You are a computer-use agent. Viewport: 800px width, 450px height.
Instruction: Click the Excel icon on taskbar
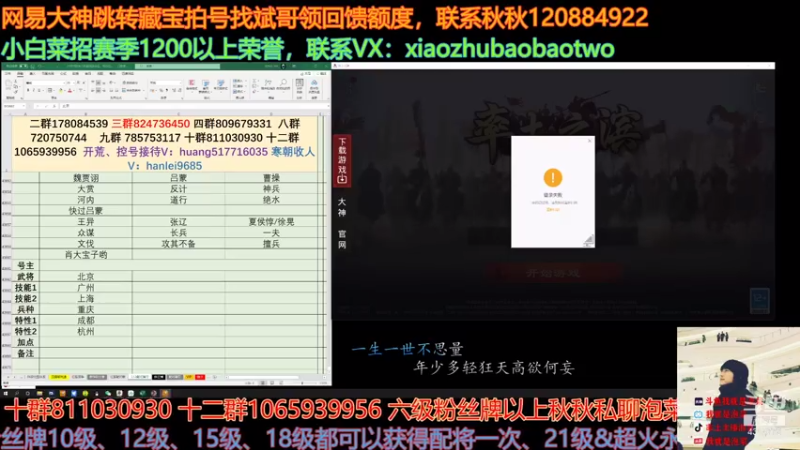(x=142, y=393)
